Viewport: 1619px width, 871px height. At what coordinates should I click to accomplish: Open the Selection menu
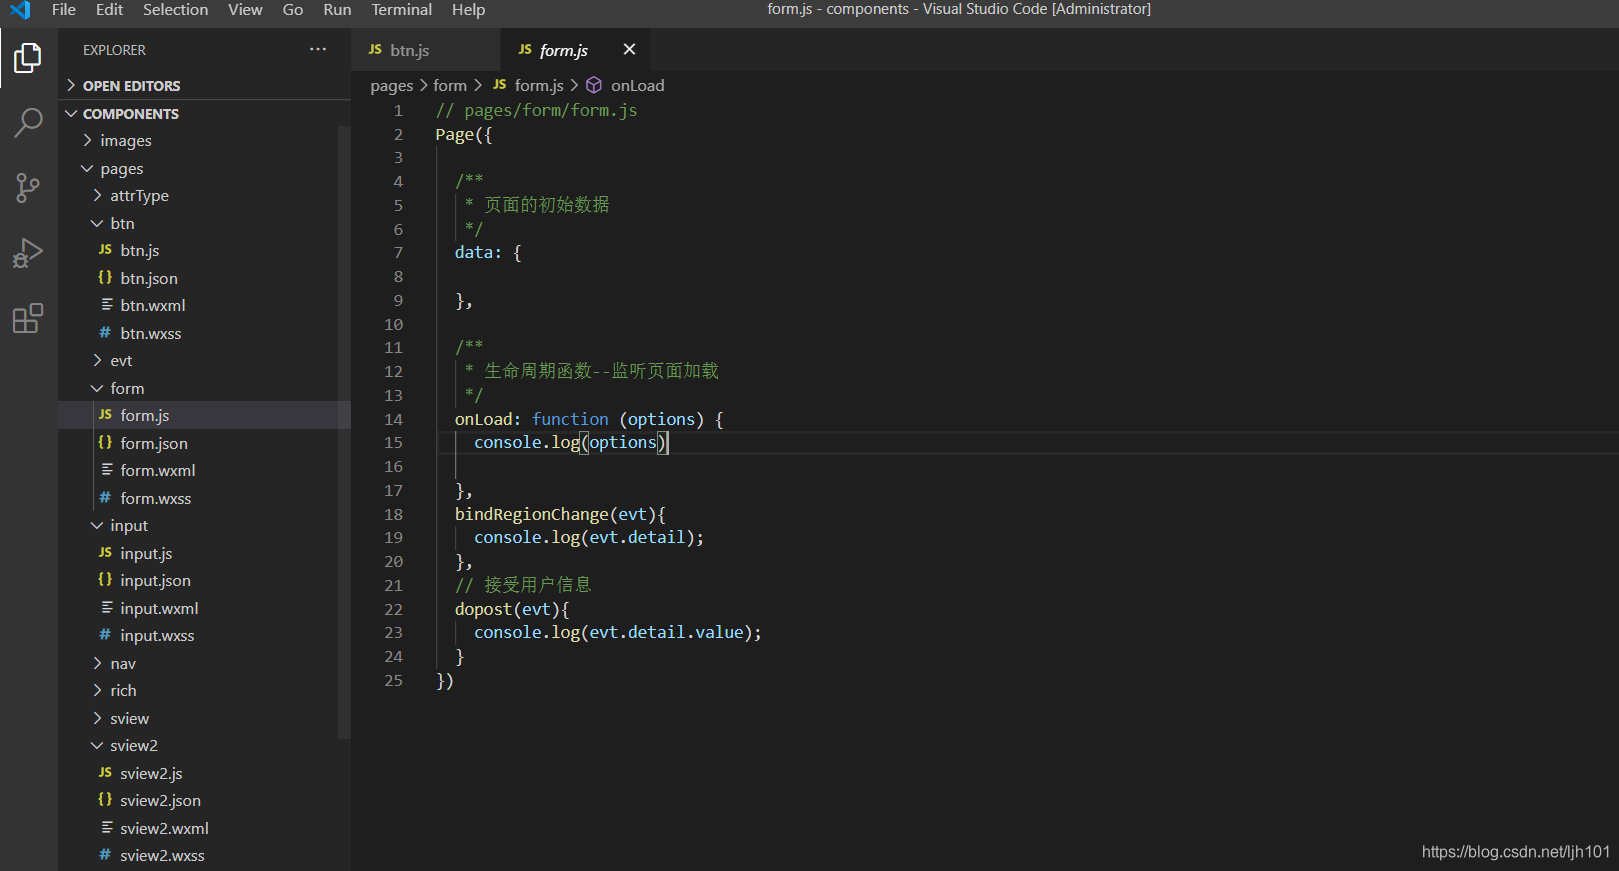point(176,10)
